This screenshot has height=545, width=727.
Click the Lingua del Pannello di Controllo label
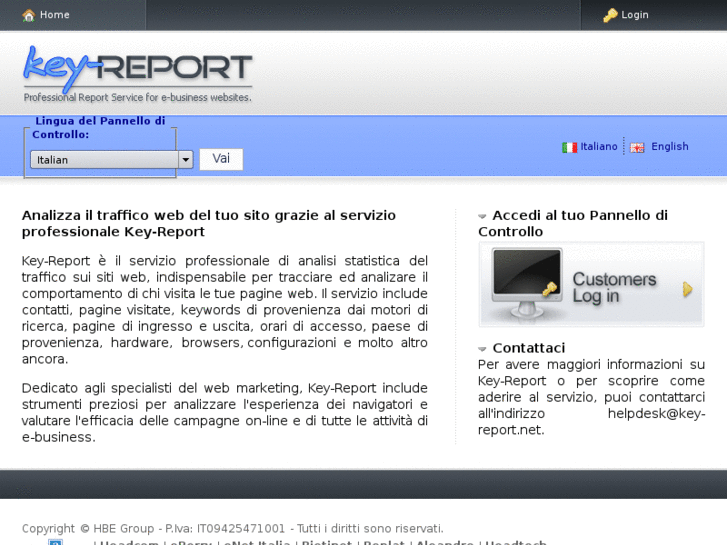click(99, 128)
